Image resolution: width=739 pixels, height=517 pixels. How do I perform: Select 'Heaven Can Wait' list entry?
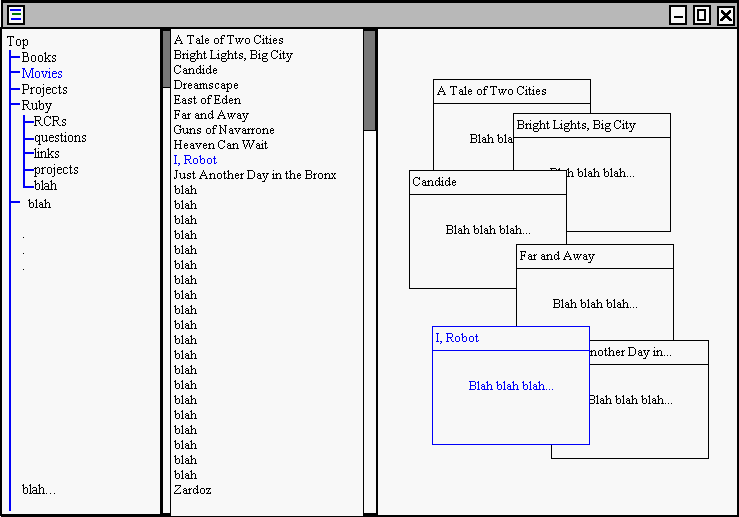pyautogui.click(x=220, y=145)
